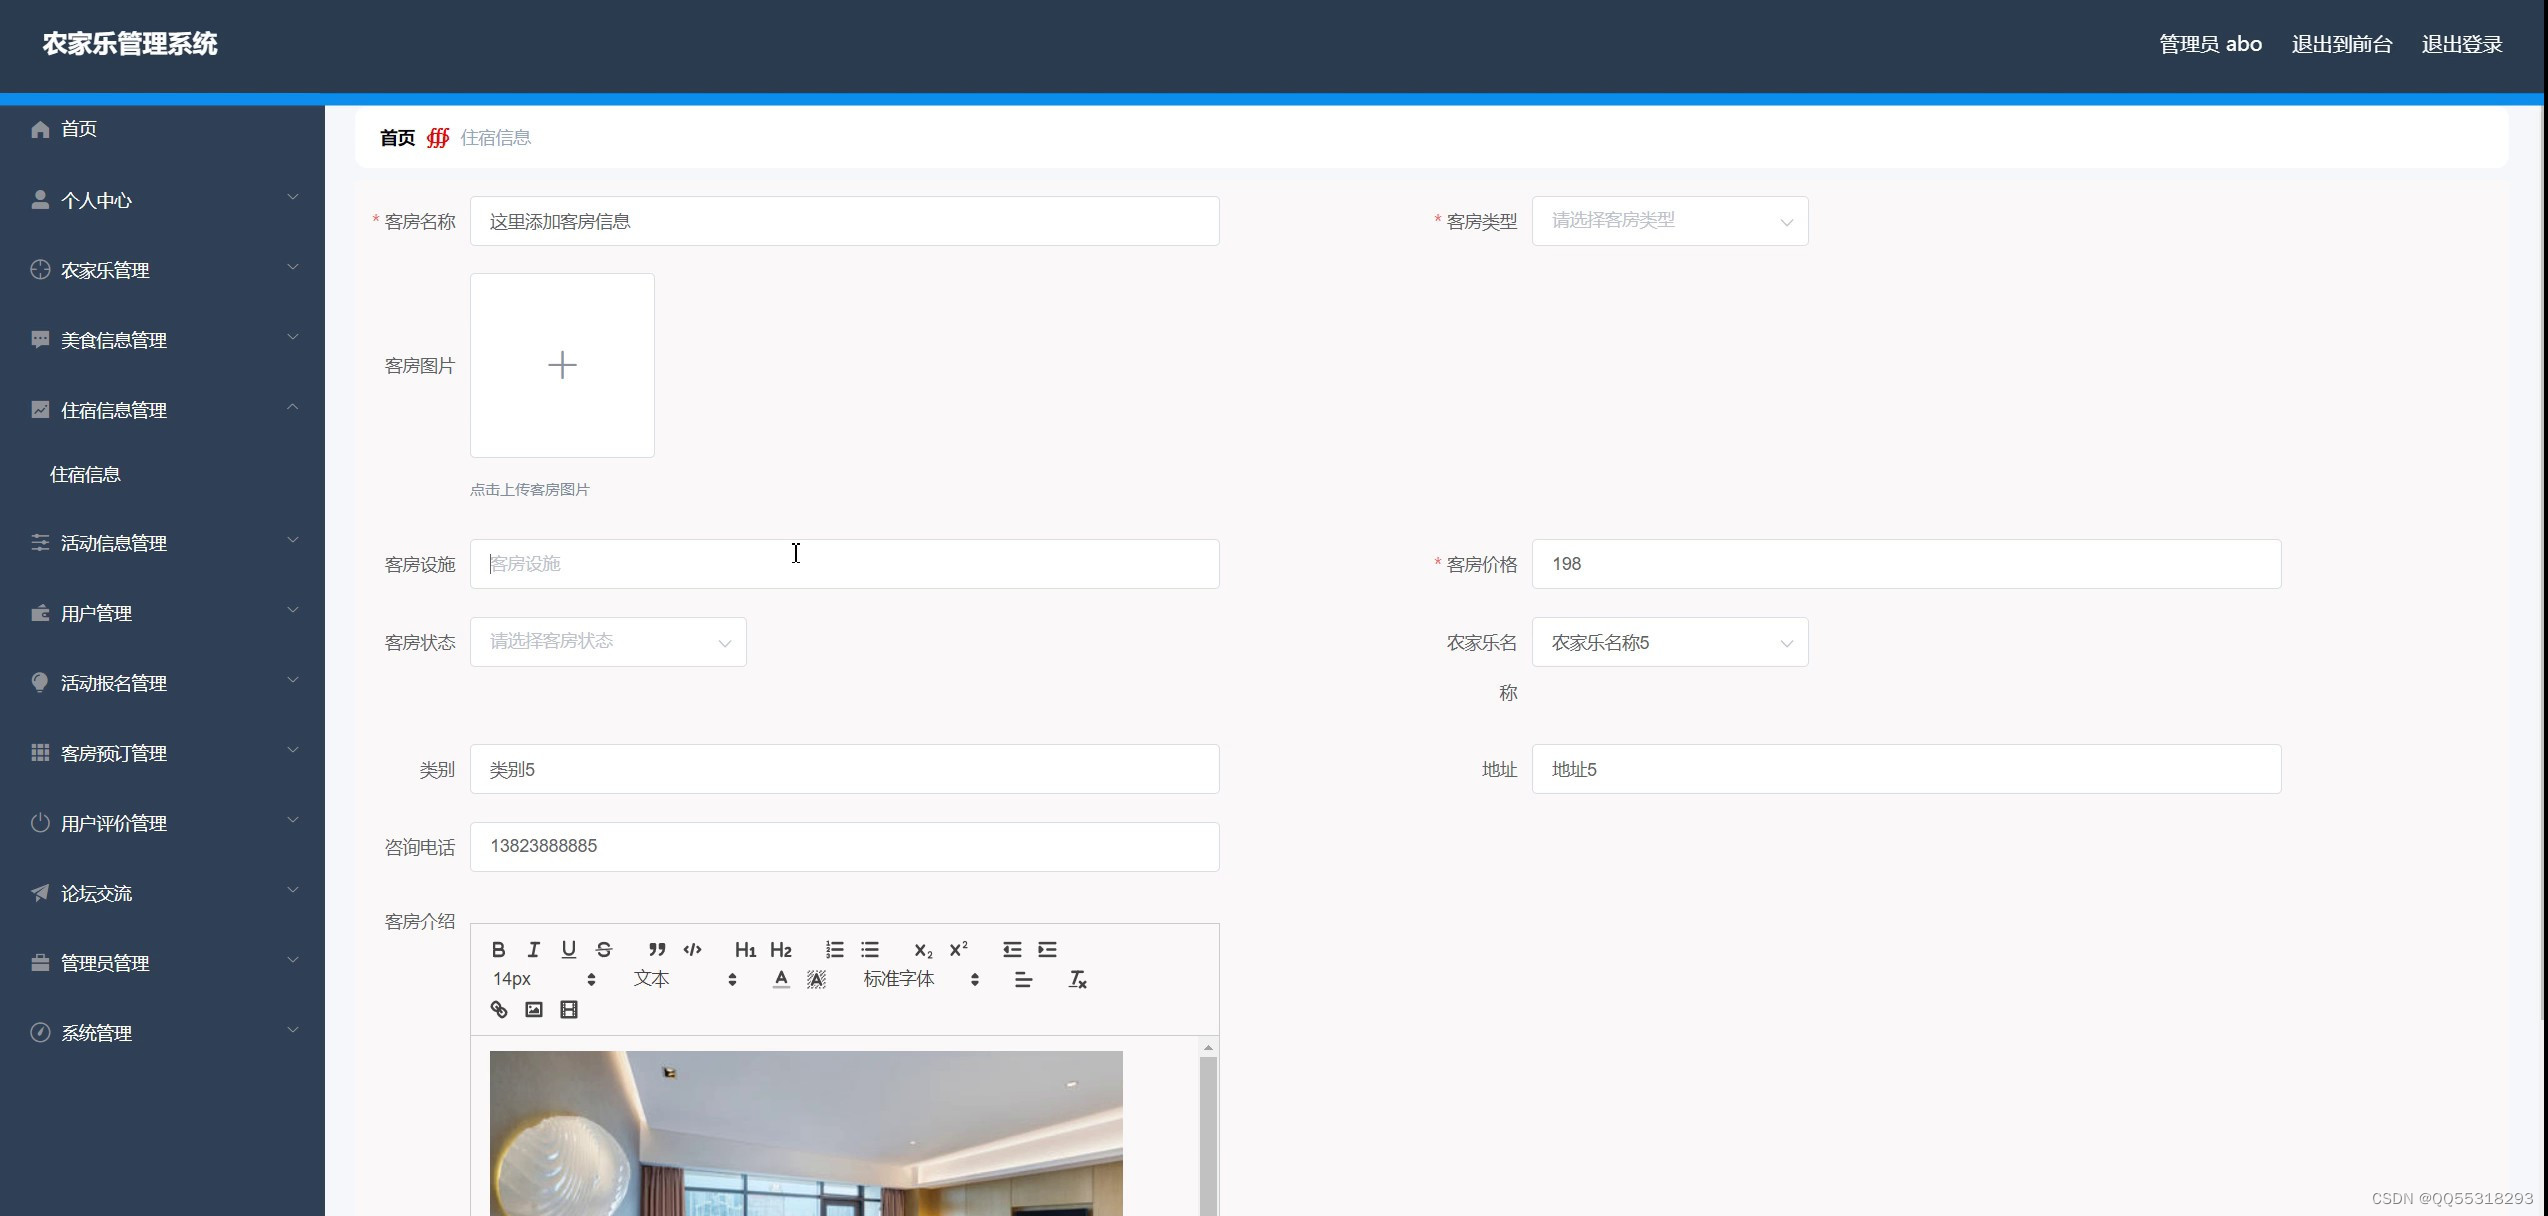Apply H1 heading in the editor toolbar
The image size is (2548, 1216).
click(x=745, y=949)
